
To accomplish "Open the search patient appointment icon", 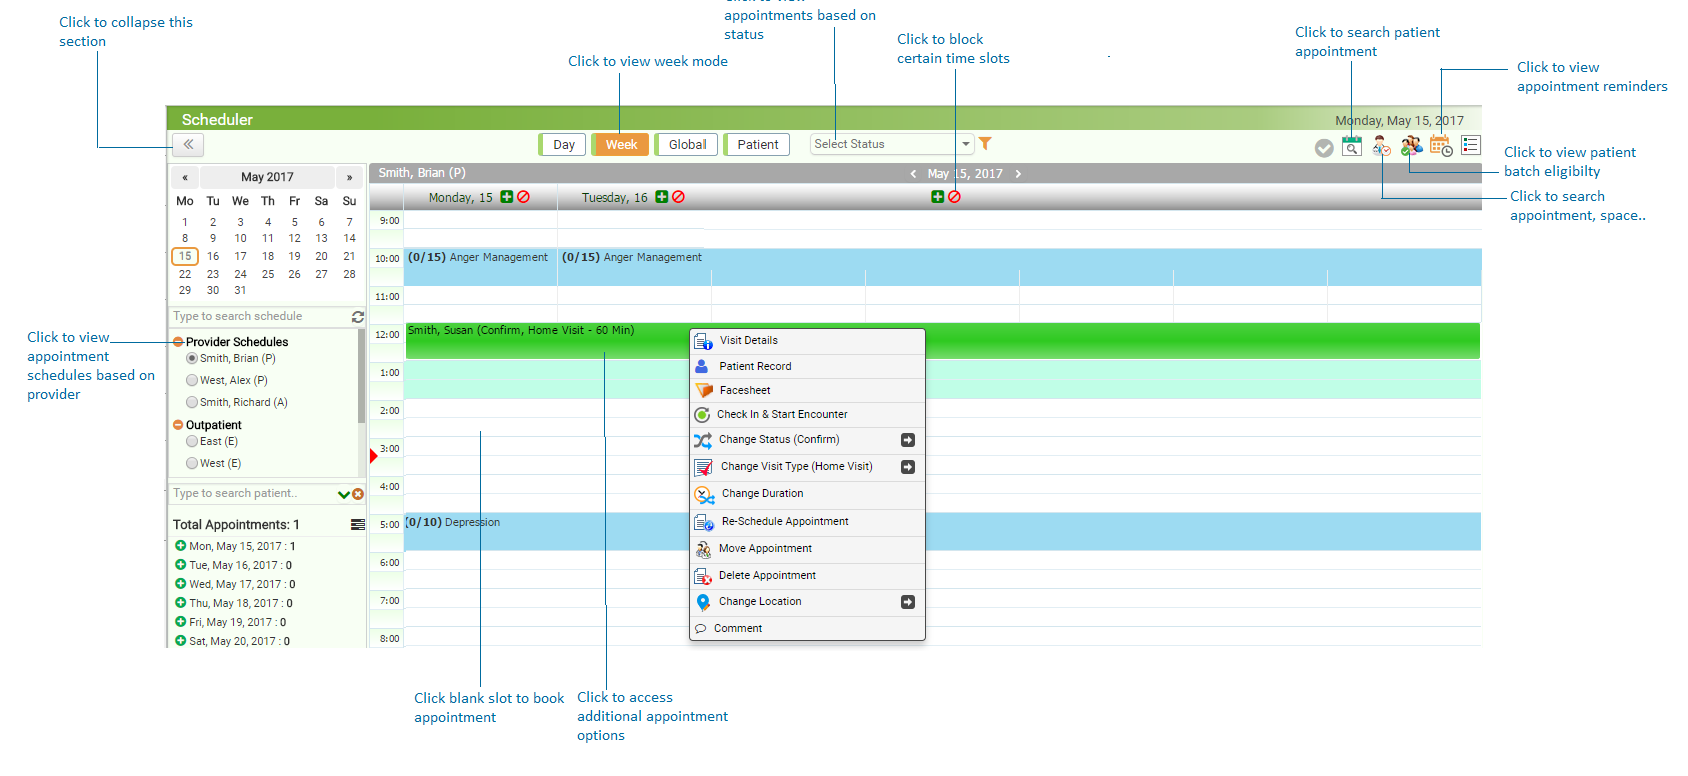I will (1351, 147).
